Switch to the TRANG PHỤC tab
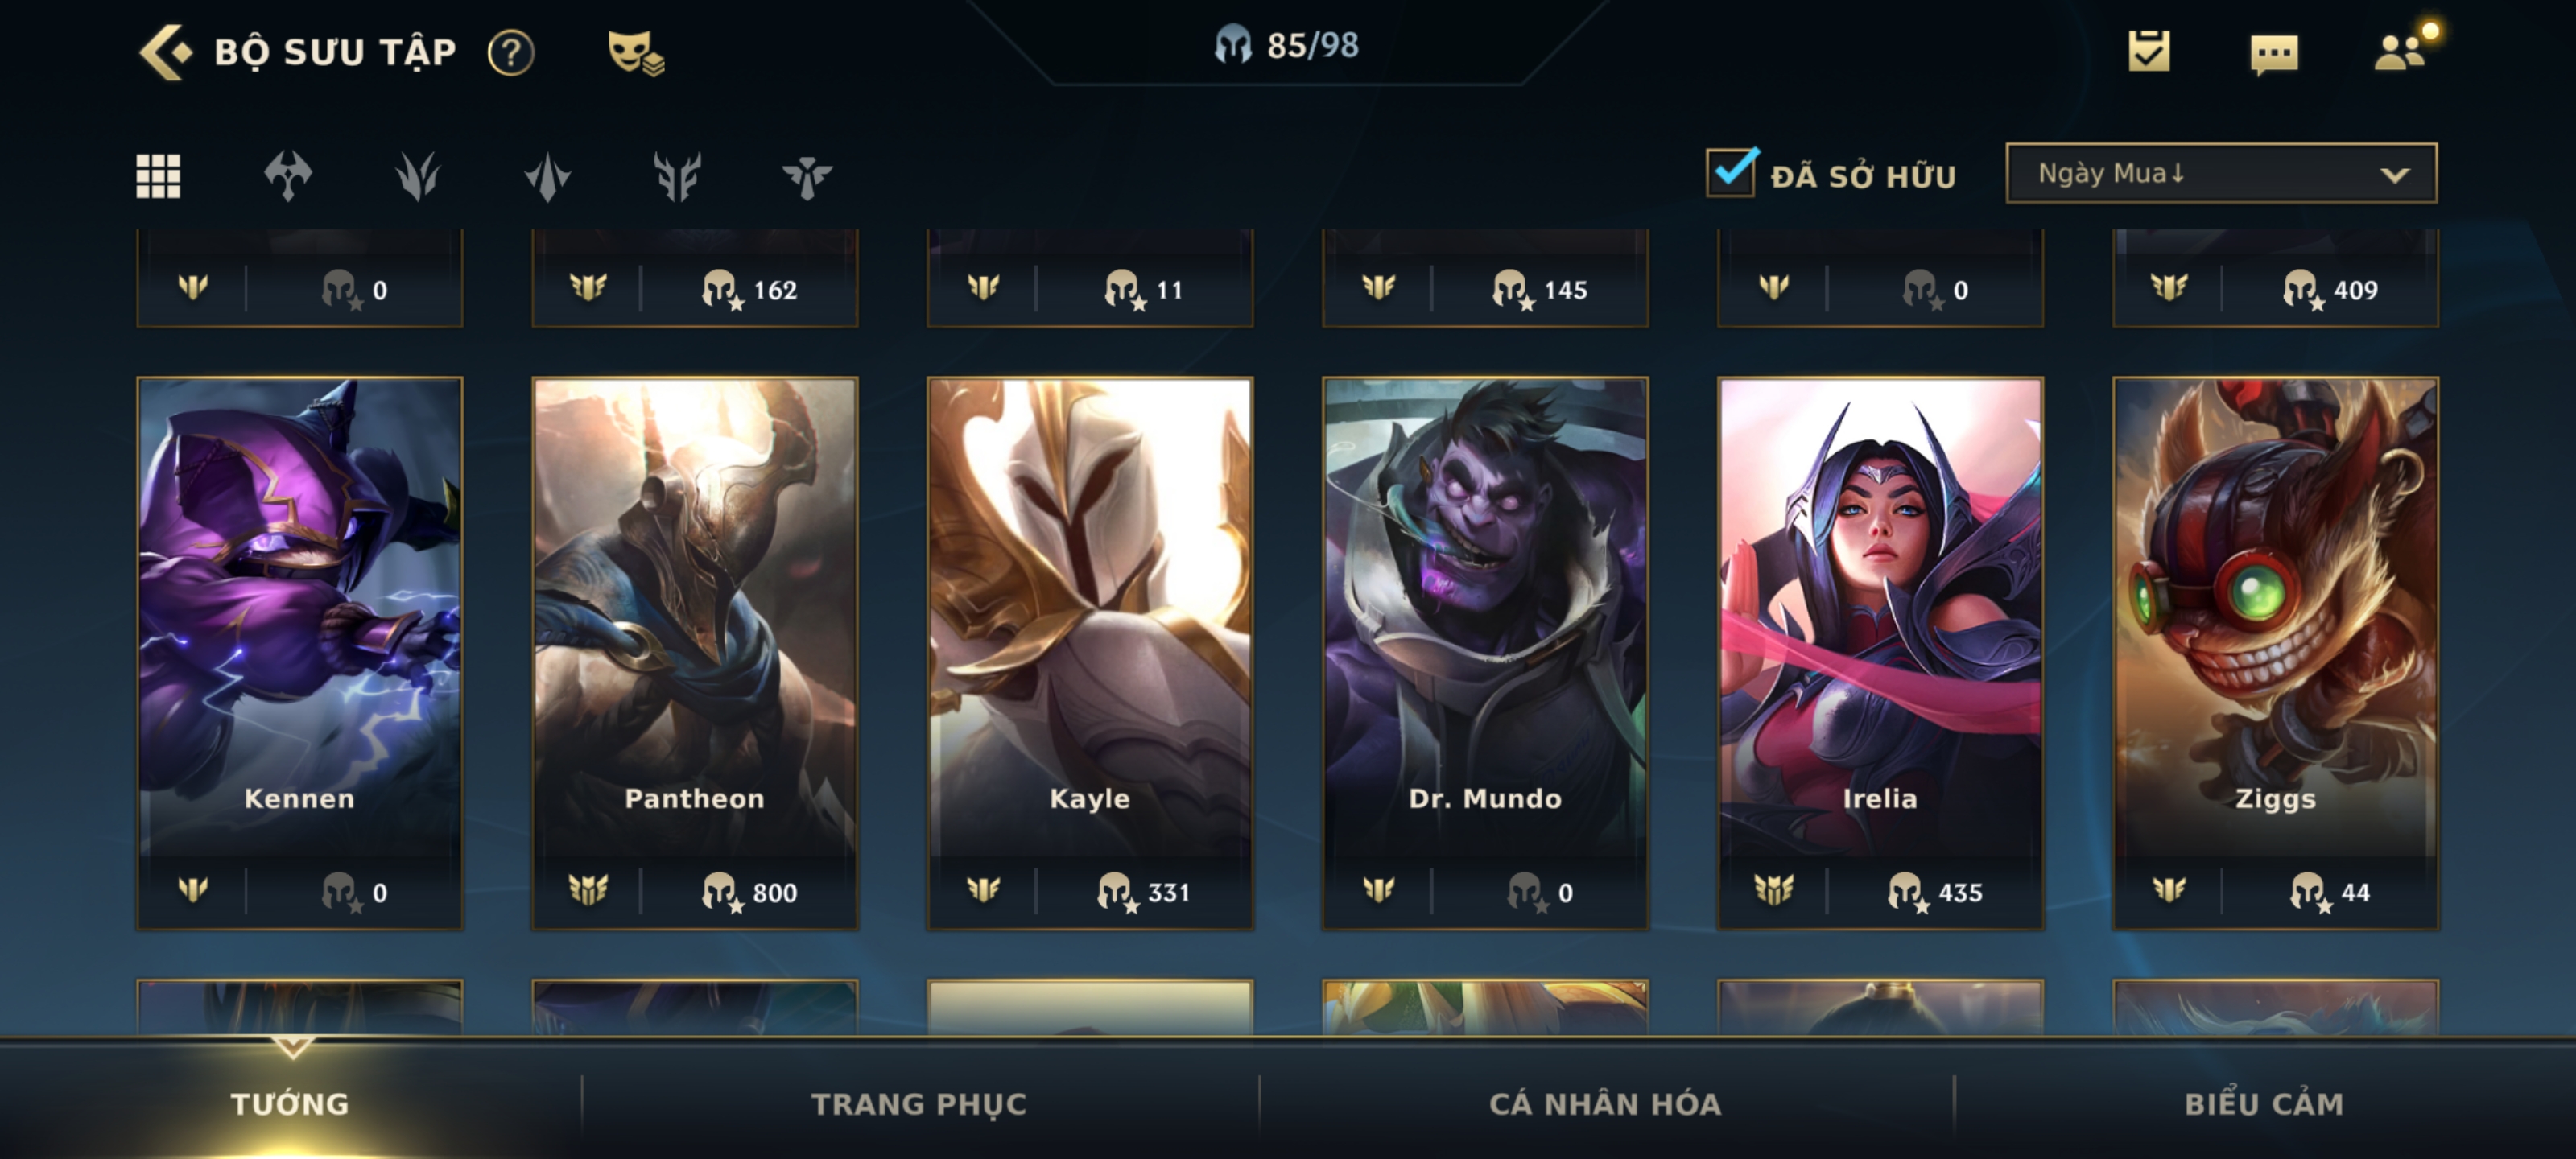 (918, 1103)
